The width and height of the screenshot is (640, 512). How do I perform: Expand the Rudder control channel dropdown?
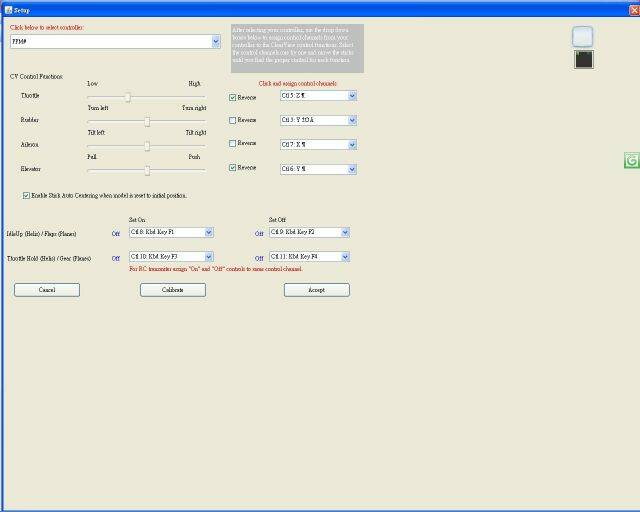point(352,120)
